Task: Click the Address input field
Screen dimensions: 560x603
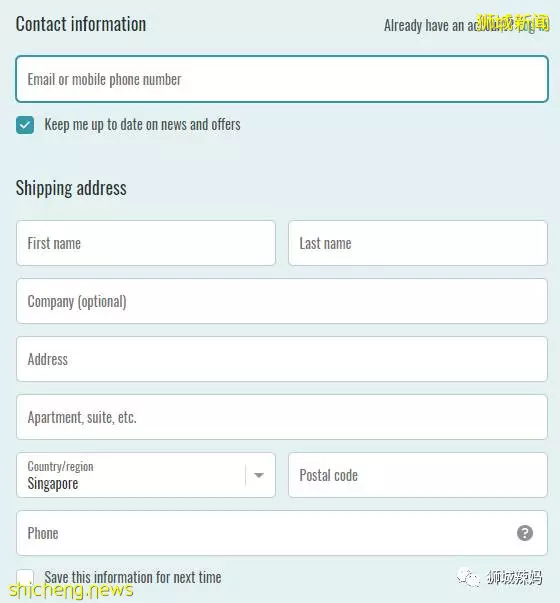Action: [x=282, y=359]
